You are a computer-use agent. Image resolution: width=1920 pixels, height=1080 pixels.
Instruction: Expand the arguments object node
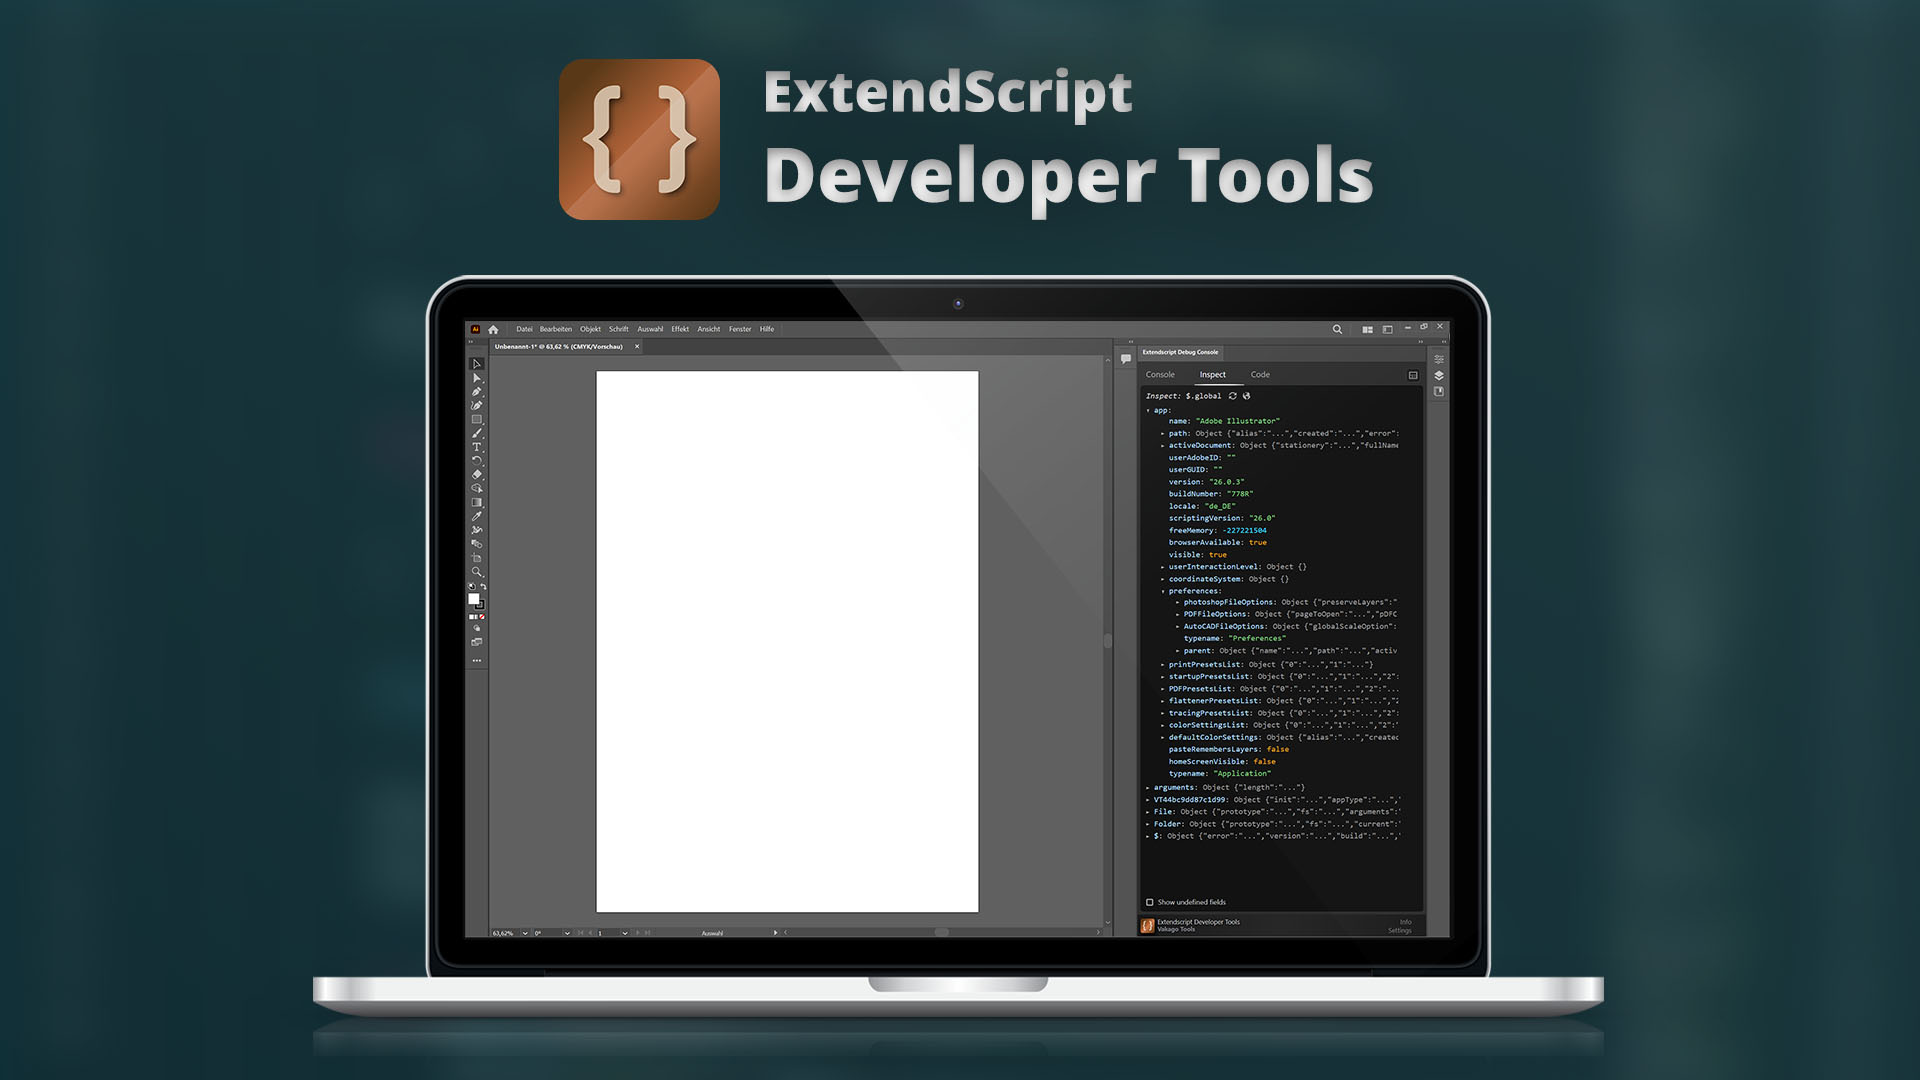pyautogui.click(x=1148, y=788)
